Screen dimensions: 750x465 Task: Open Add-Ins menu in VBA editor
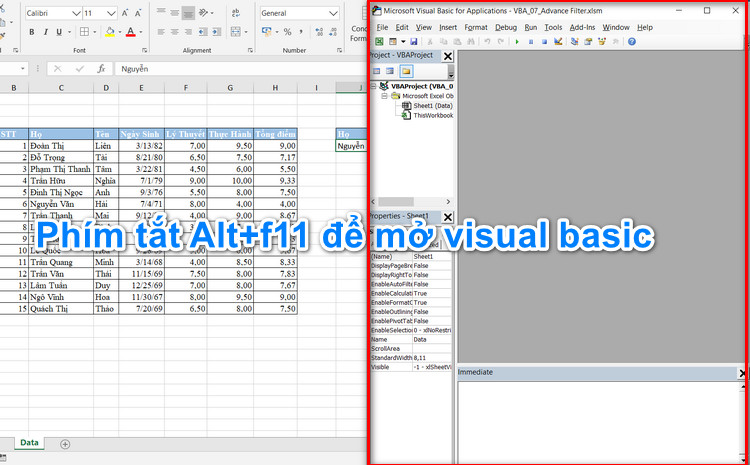tap(582, 28)
